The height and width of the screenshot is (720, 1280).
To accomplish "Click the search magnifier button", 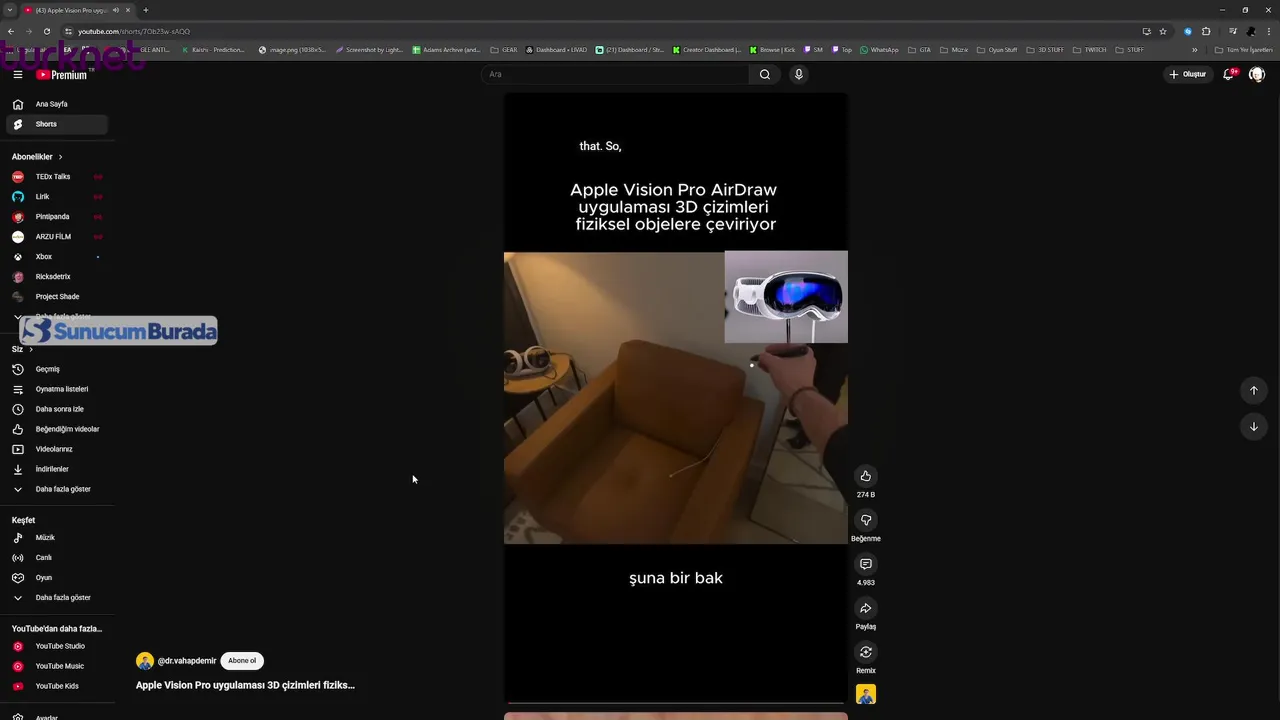I will [765, 74].
